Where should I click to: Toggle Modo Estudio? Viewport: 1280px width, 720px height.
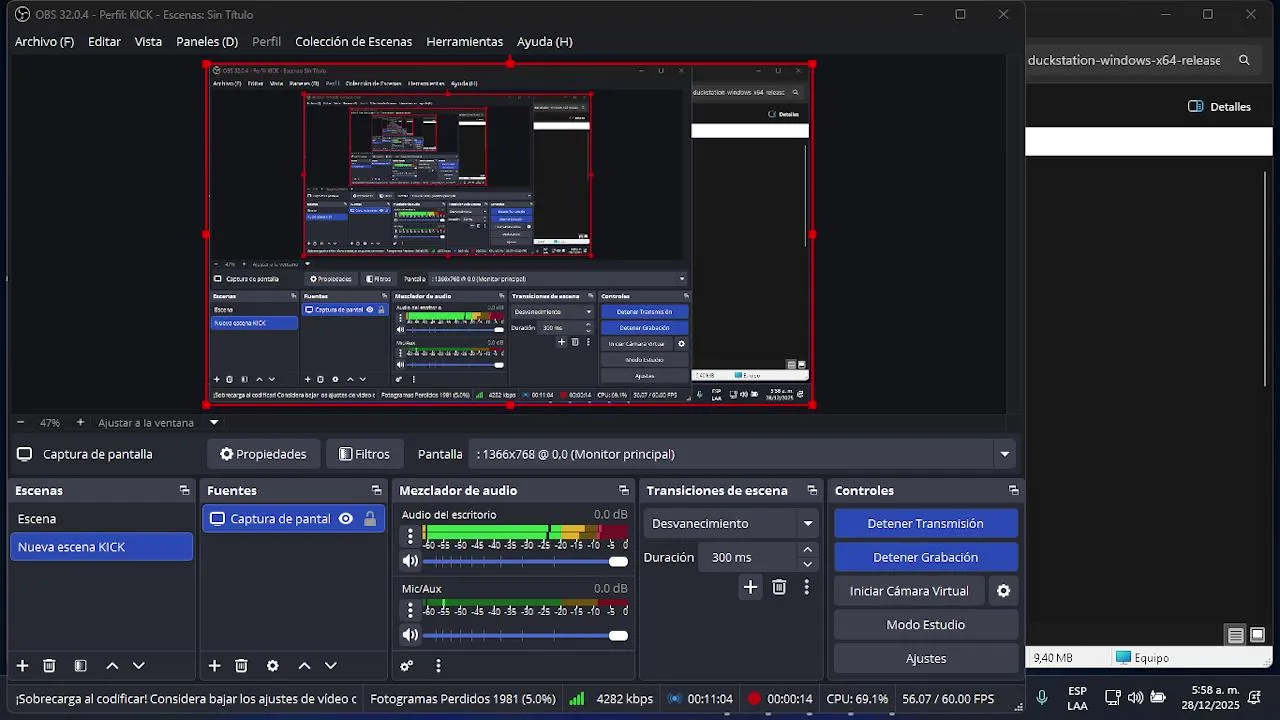click(x=926, y=625)
